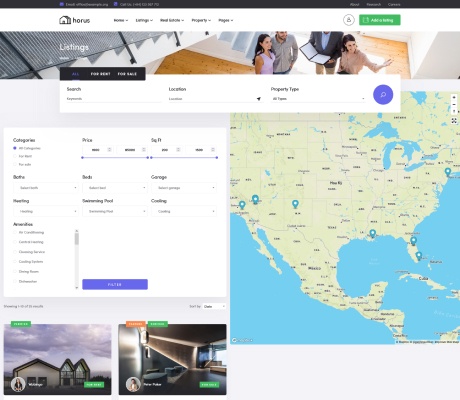Open the Listings navigation menu
Image resolution: width=460 pixels, height=400 pixels.
click(x=144, y=20)
